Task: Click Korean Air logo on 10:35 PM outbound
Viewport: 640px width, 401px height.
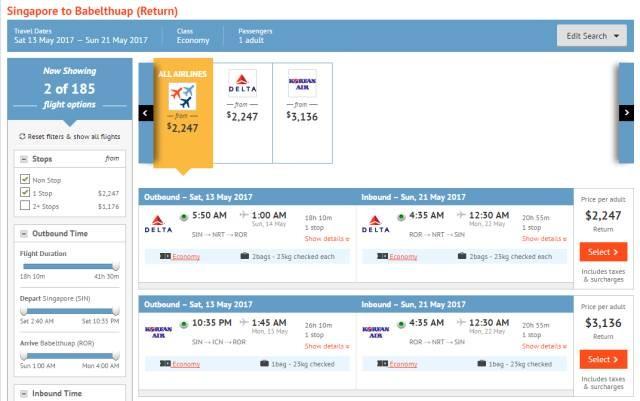Action: 158,332
